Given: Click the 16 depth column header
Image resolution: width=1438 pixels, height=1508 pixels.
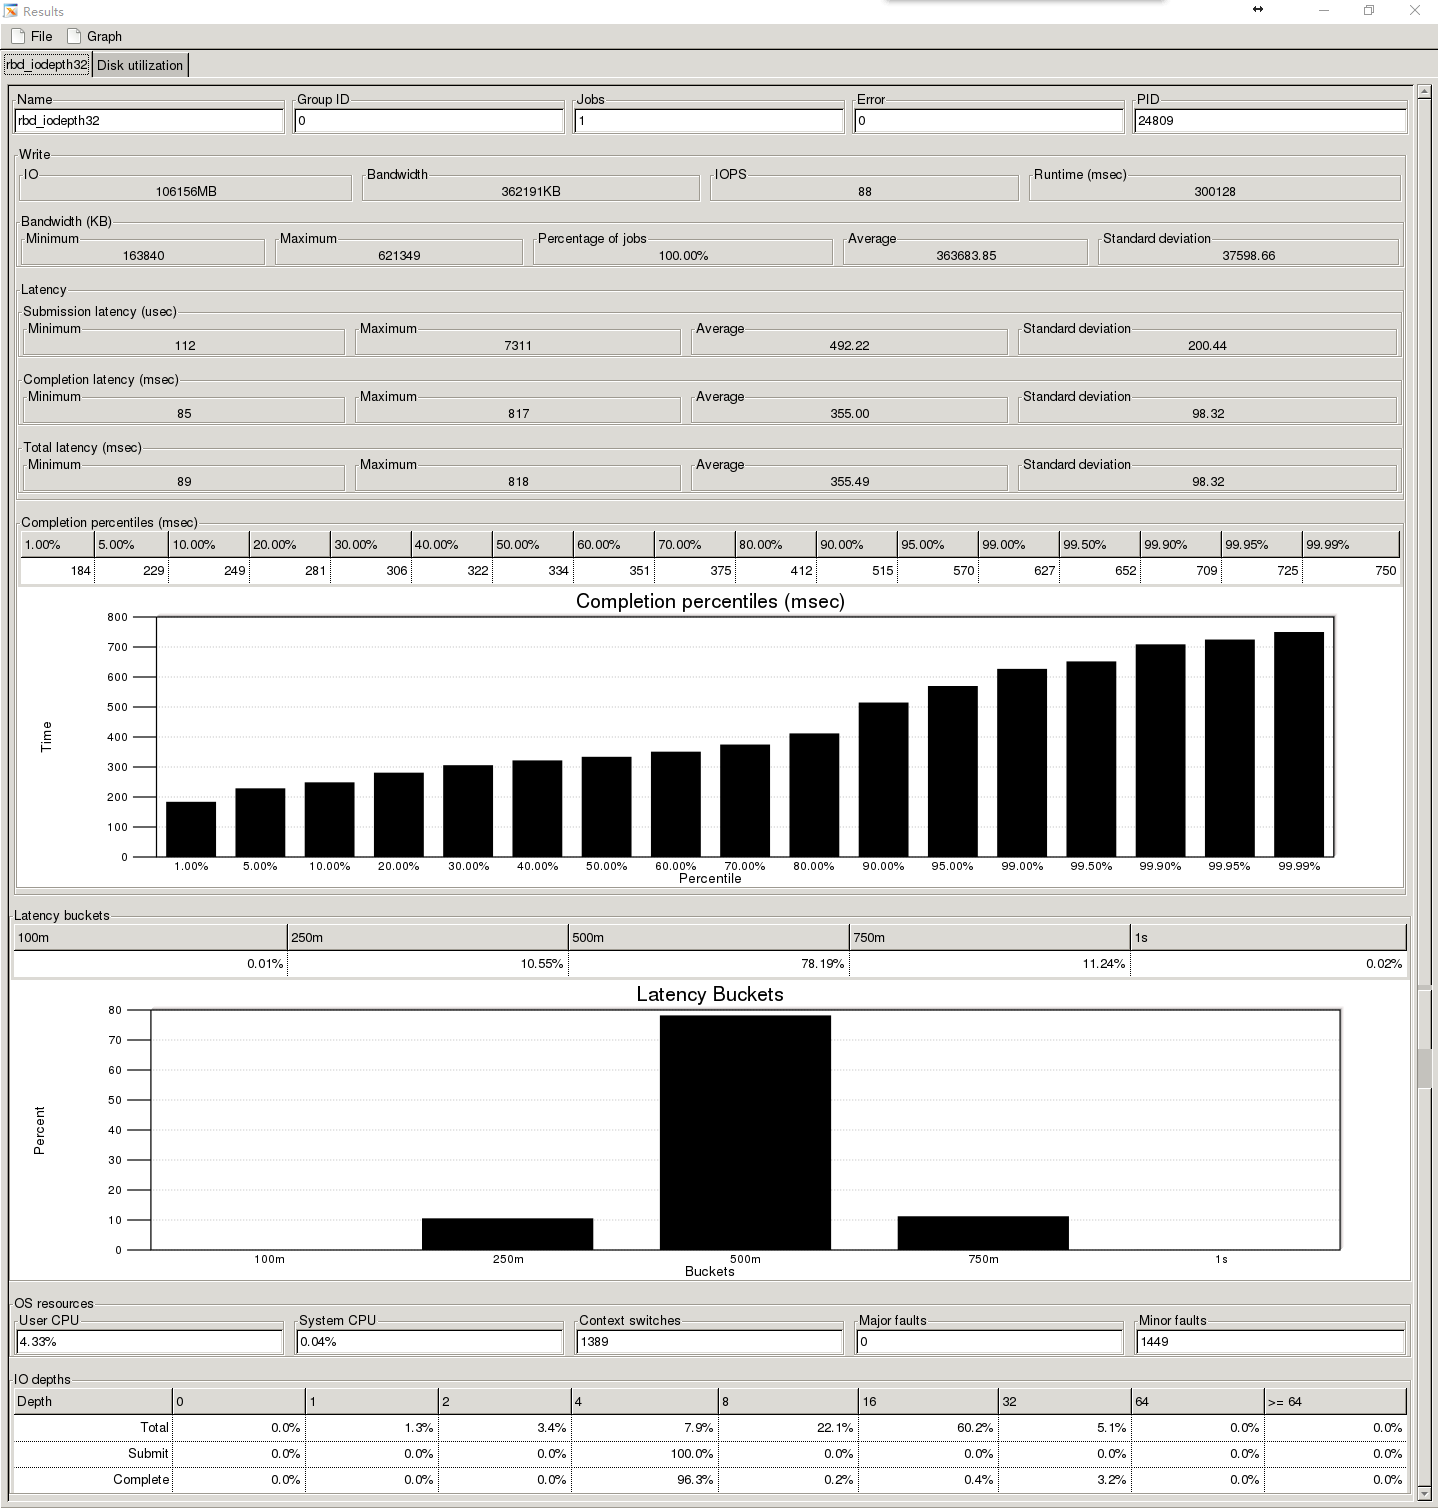Looking at the screenshot, I should (928, 1402).
